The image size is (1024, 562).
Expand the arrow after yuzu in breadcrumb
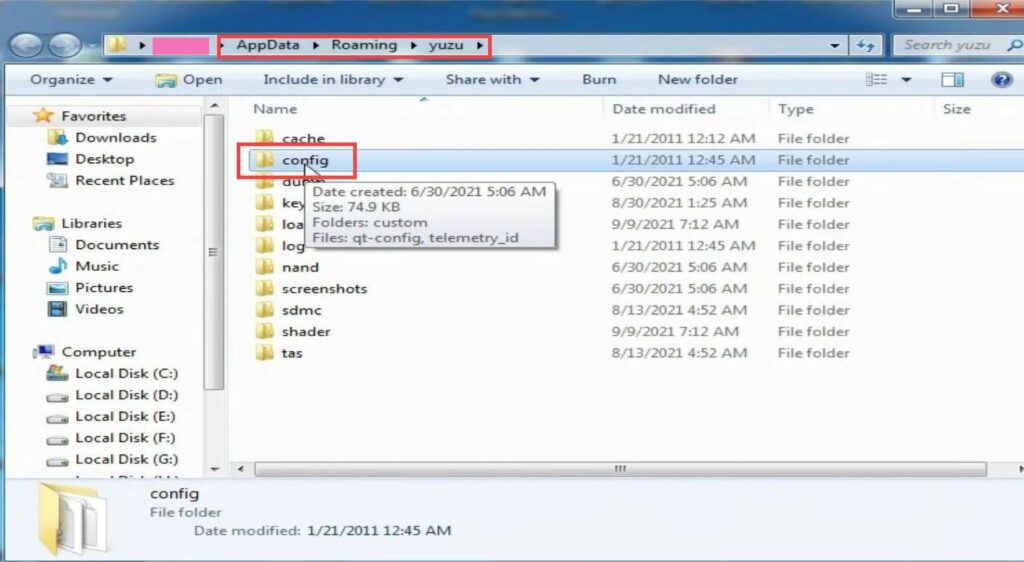[479, 45]
